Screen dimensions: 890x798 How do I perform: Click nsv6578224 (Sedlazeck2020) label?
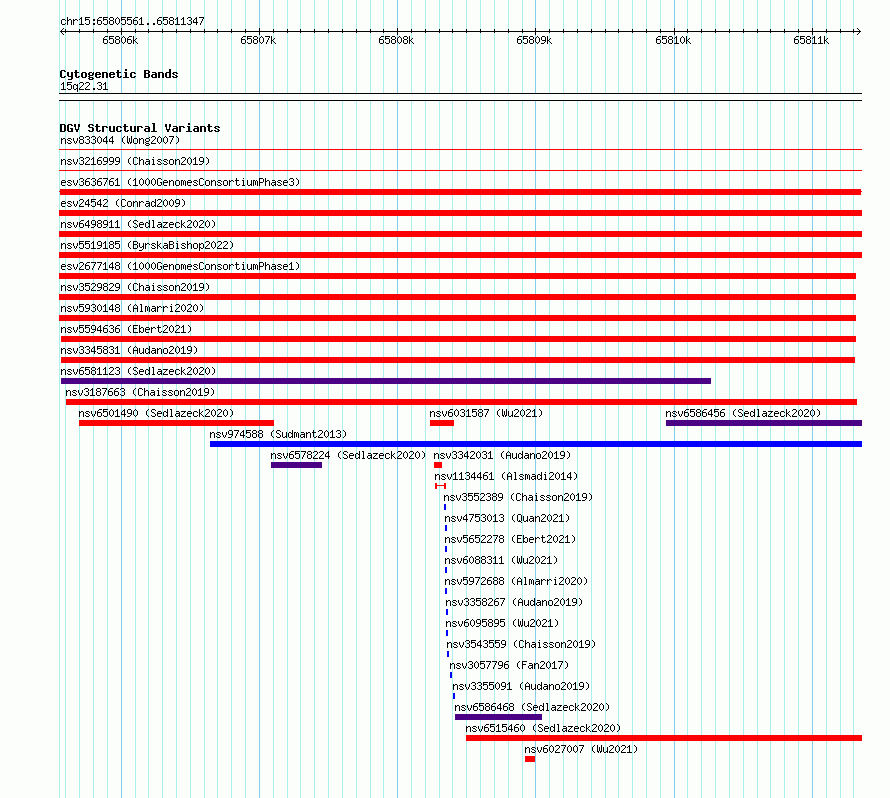coord(348,455)
